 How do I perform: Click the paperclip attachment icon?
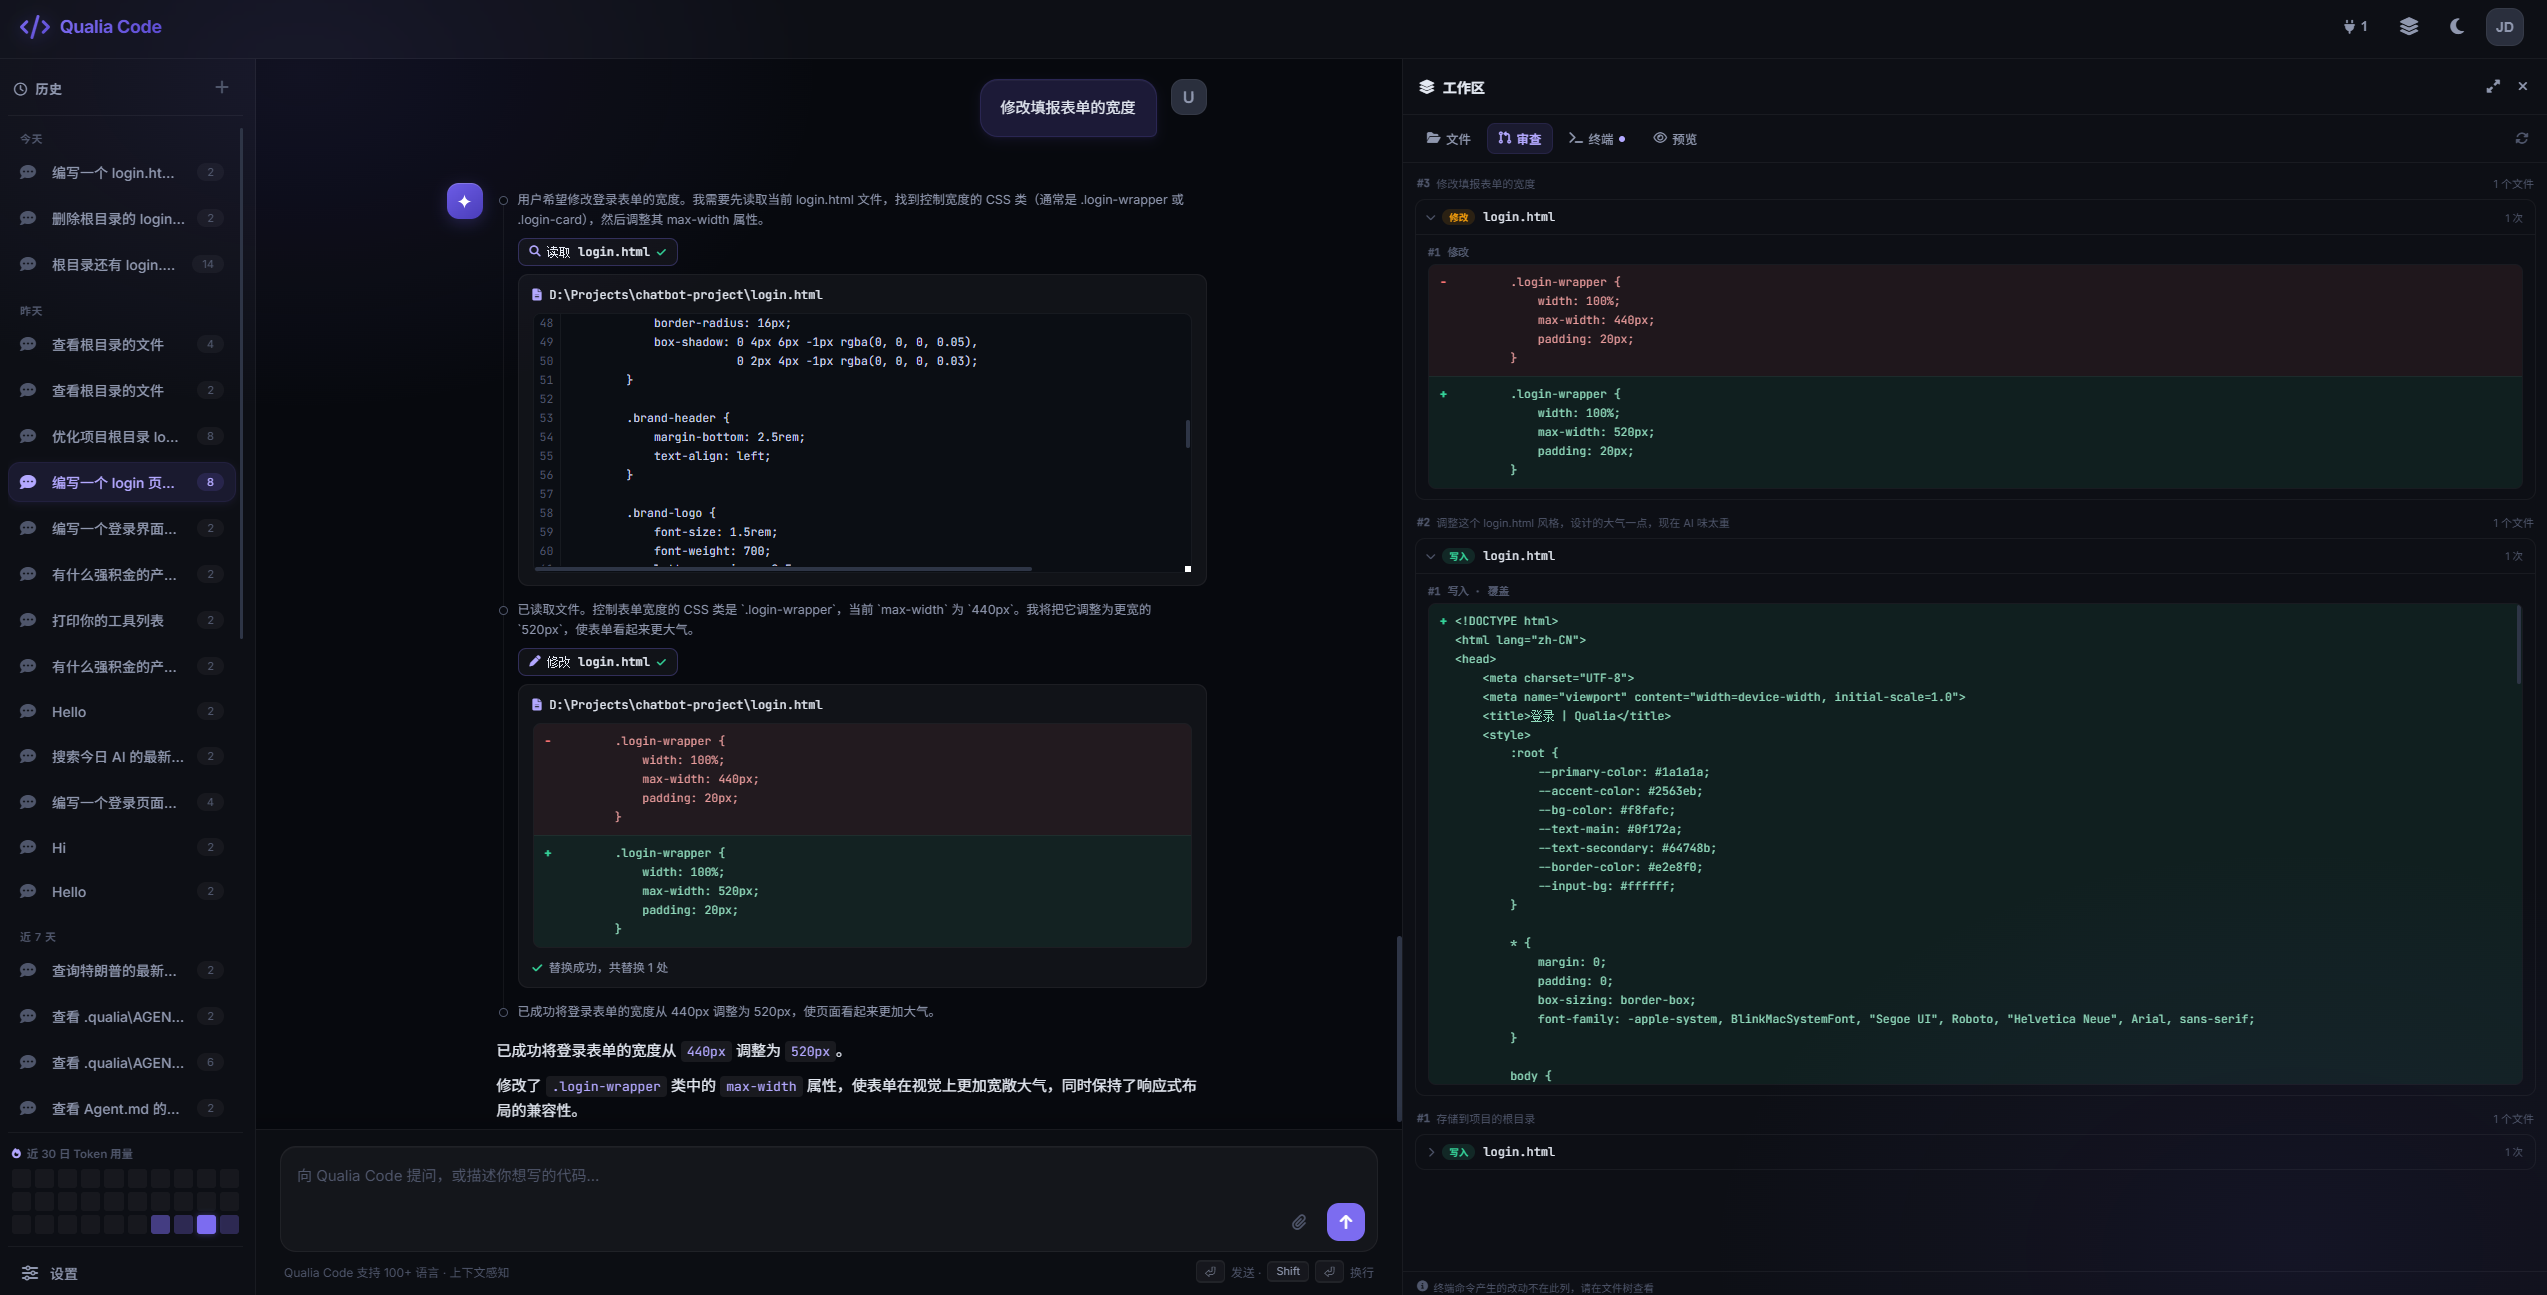(x=1299, y=1222)
